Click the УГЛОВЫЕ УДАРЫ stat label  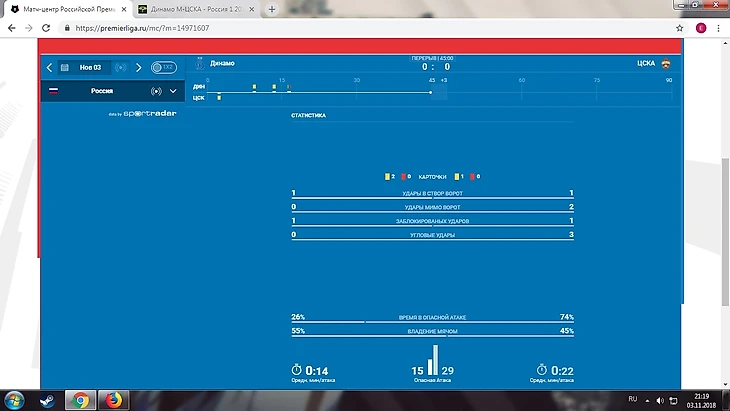[433, 235]
